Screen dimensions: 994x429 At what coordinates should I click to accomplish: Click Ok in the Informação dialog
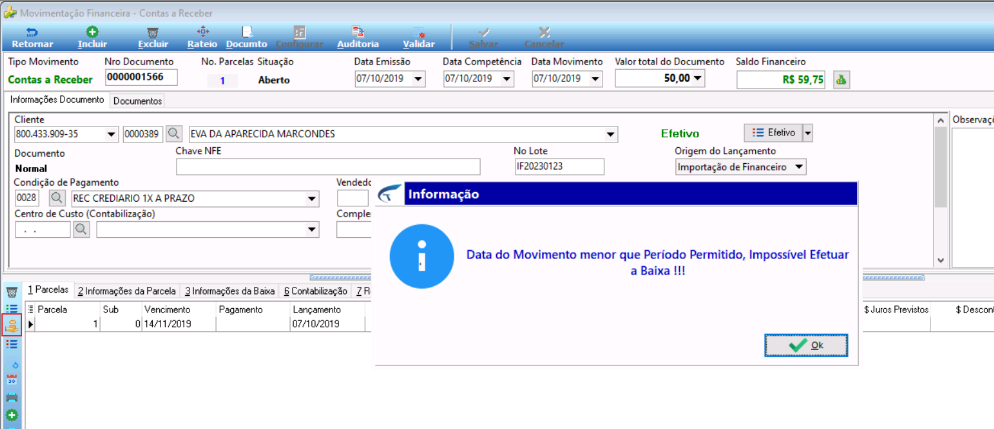(806, 345)
